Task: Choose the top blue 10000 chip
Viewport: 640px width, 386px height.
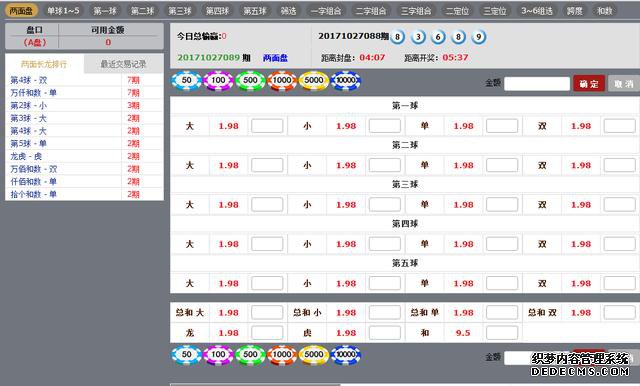Action: 346,80
